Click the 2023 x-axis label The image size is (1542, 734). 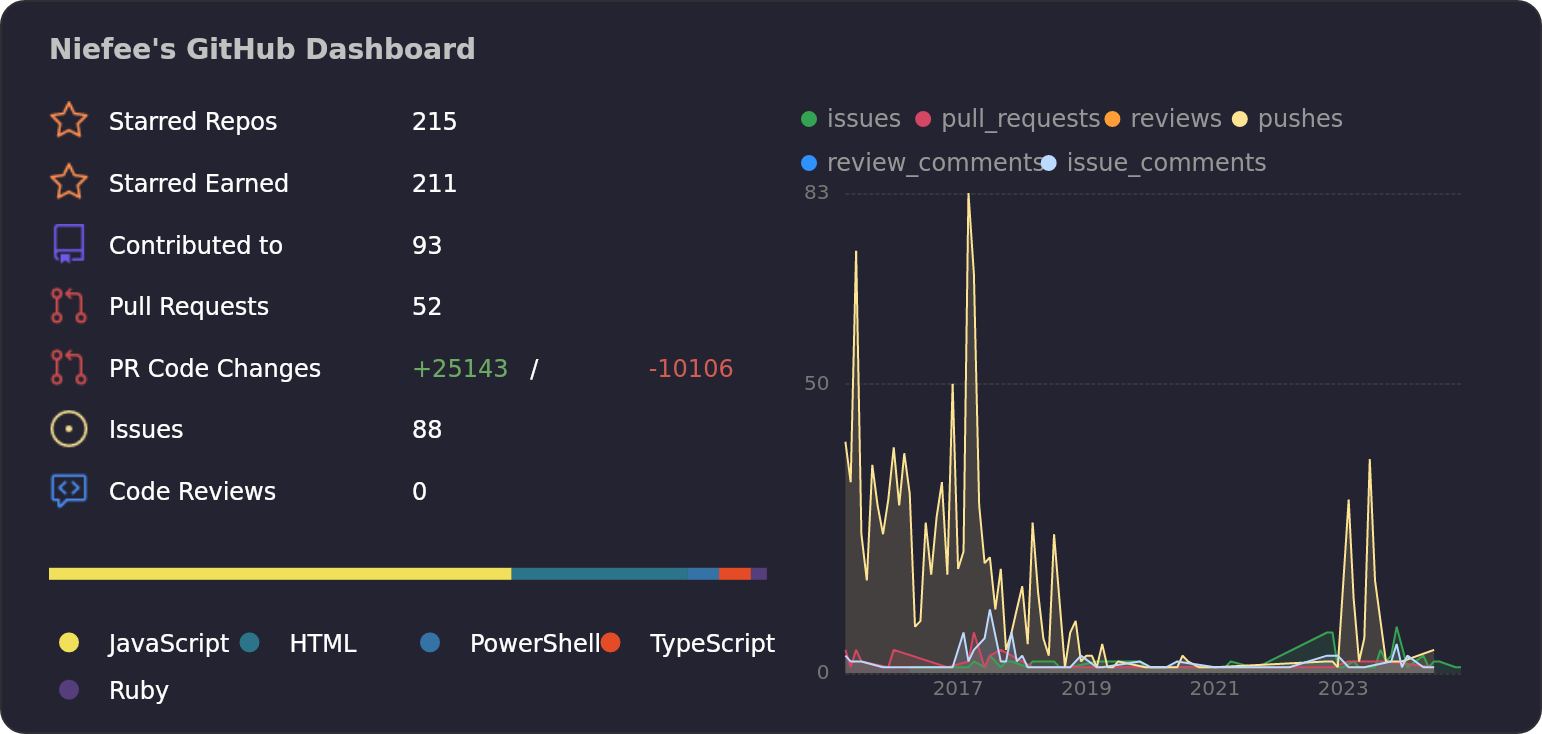pyautogui.click(x=1342, y=689)
